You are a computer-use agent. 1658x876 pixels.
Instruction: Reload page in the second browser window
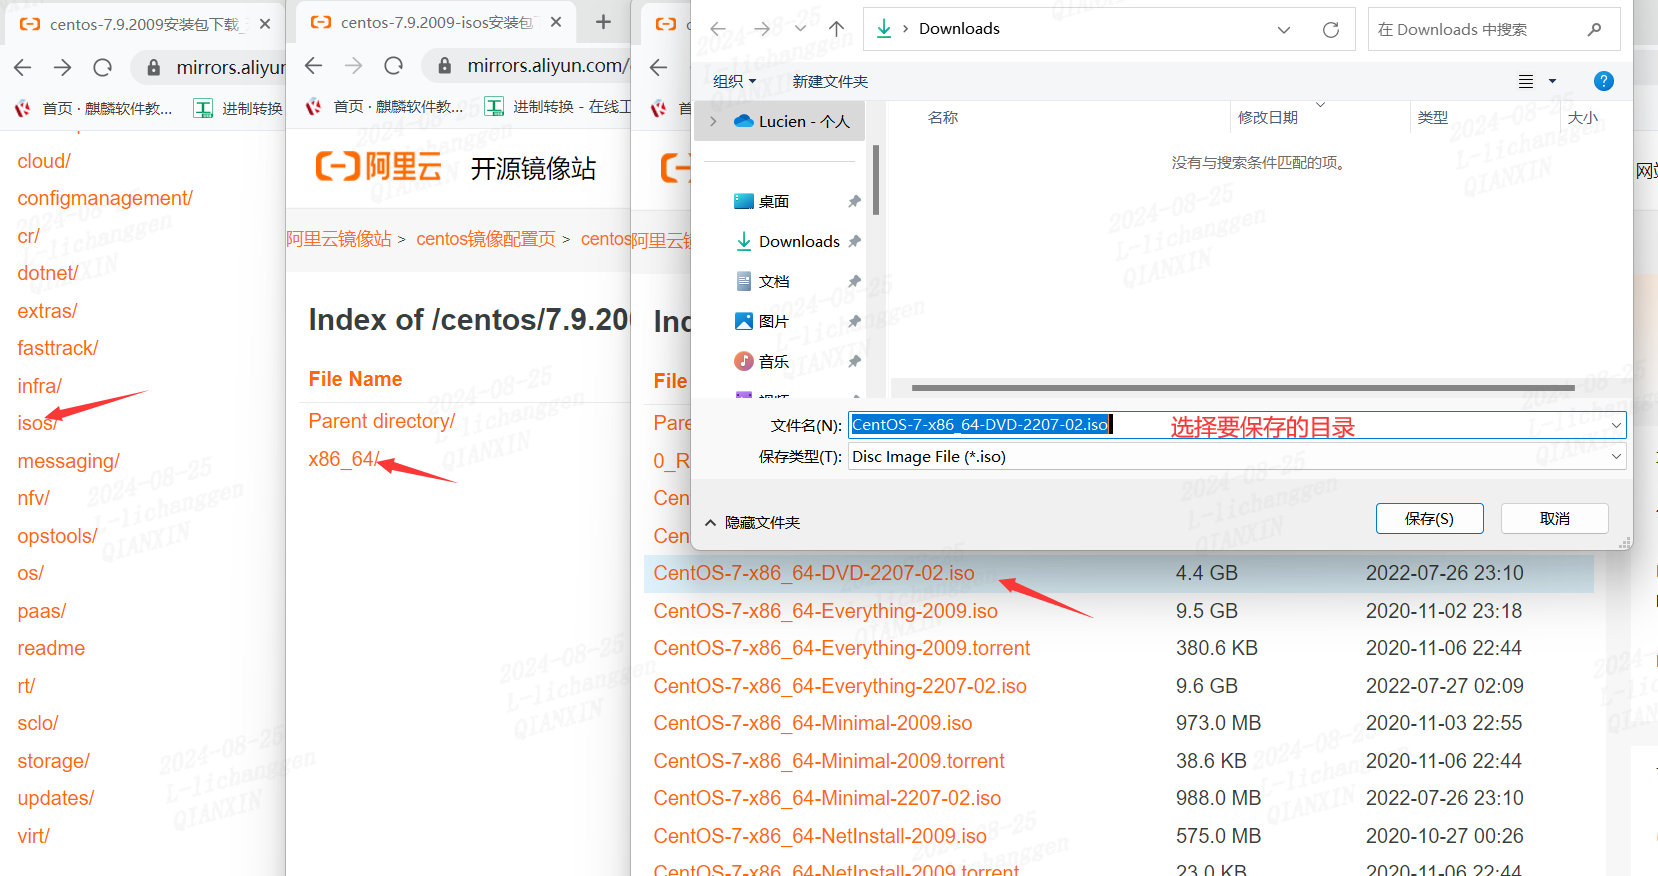click(x=393, y=65)
